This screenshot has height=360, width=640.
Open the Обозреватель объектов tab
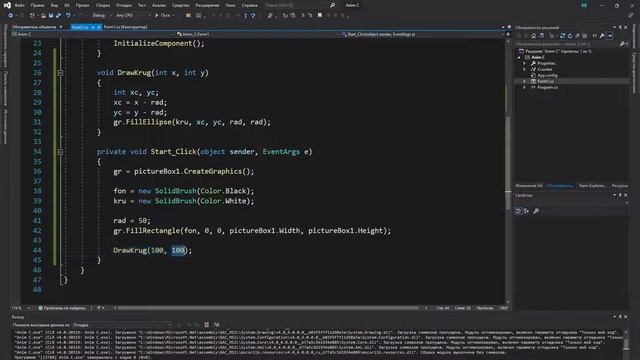pos(34,27)
